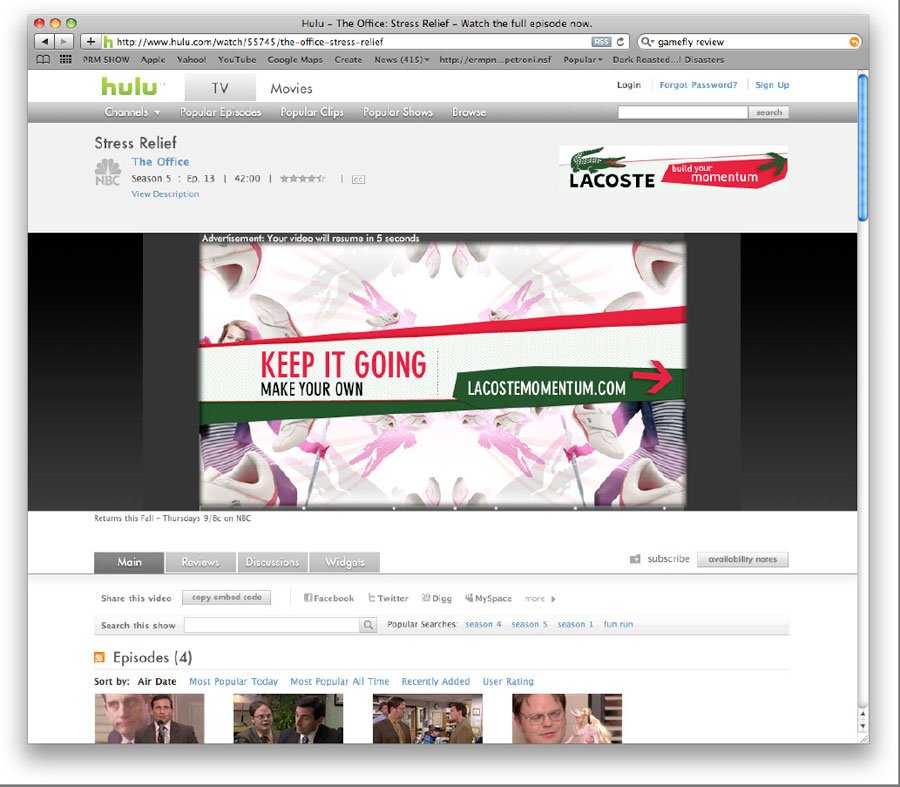
Task: Open the first episode thumbnail
Action: click(x=149, y=718)
